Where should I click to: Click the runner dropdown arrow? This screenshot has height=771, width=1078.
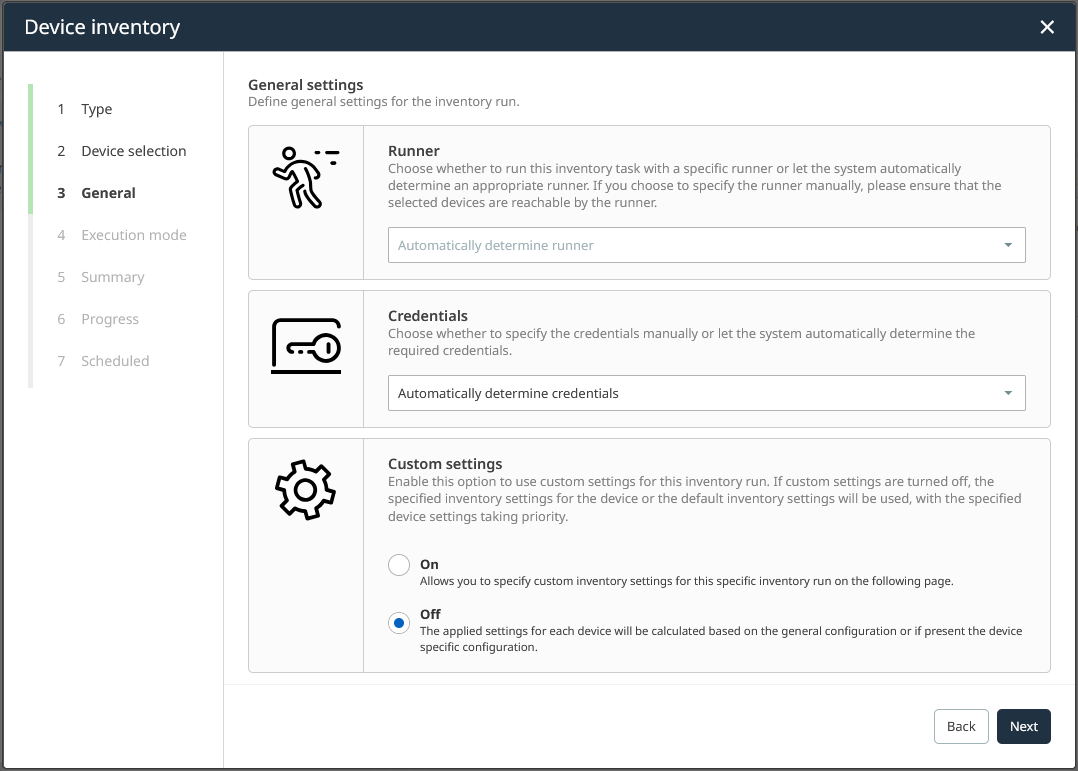[1007, 245]
